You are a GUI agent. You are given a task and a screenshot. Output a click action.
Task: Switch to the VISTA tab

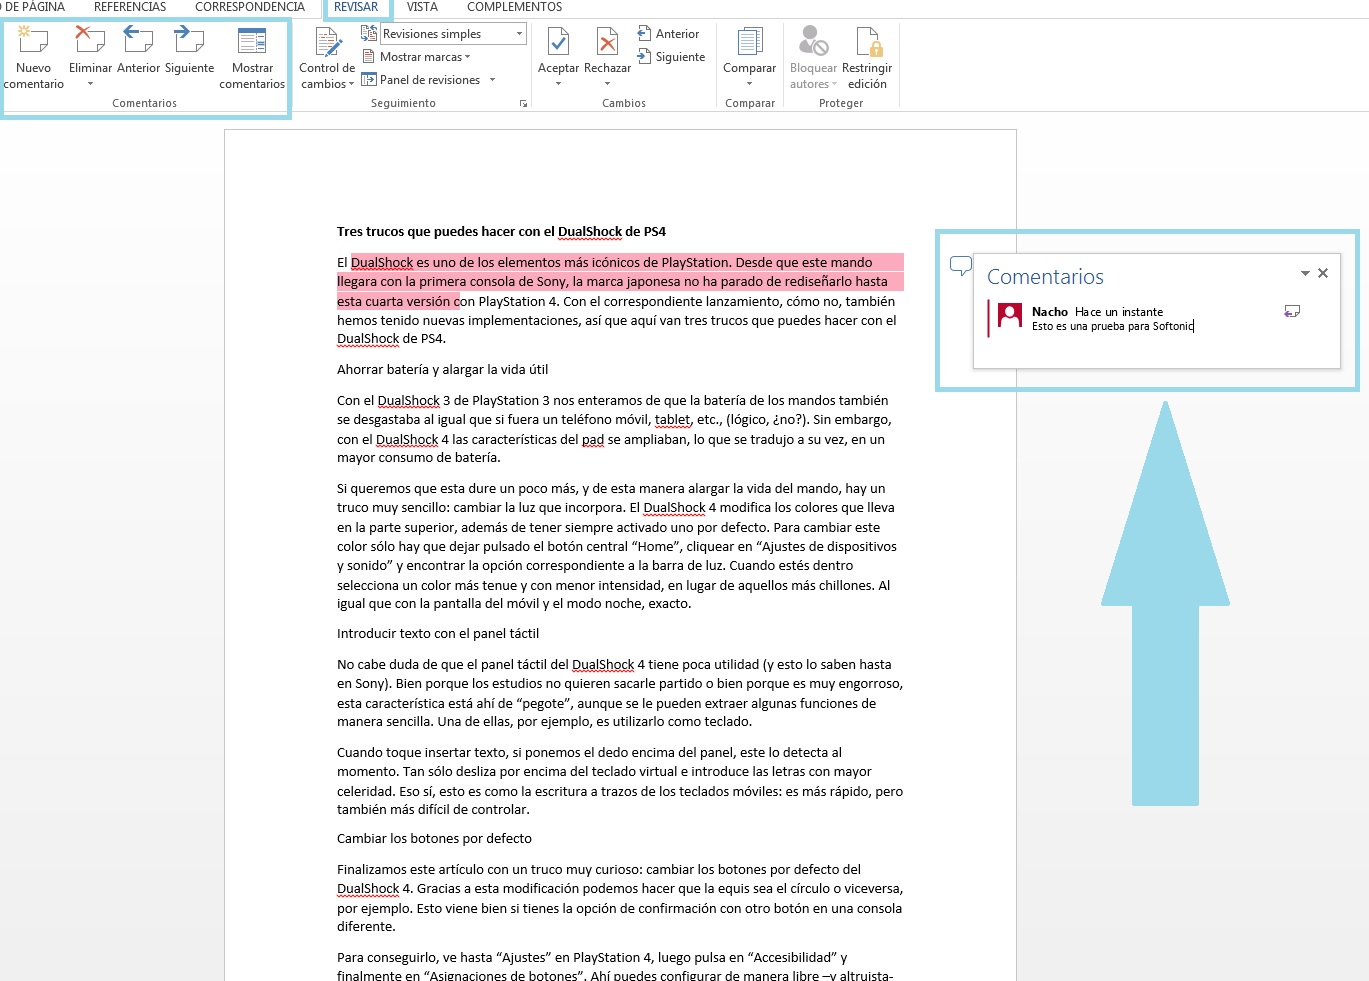pyautogui.click(x=422, y=7)
